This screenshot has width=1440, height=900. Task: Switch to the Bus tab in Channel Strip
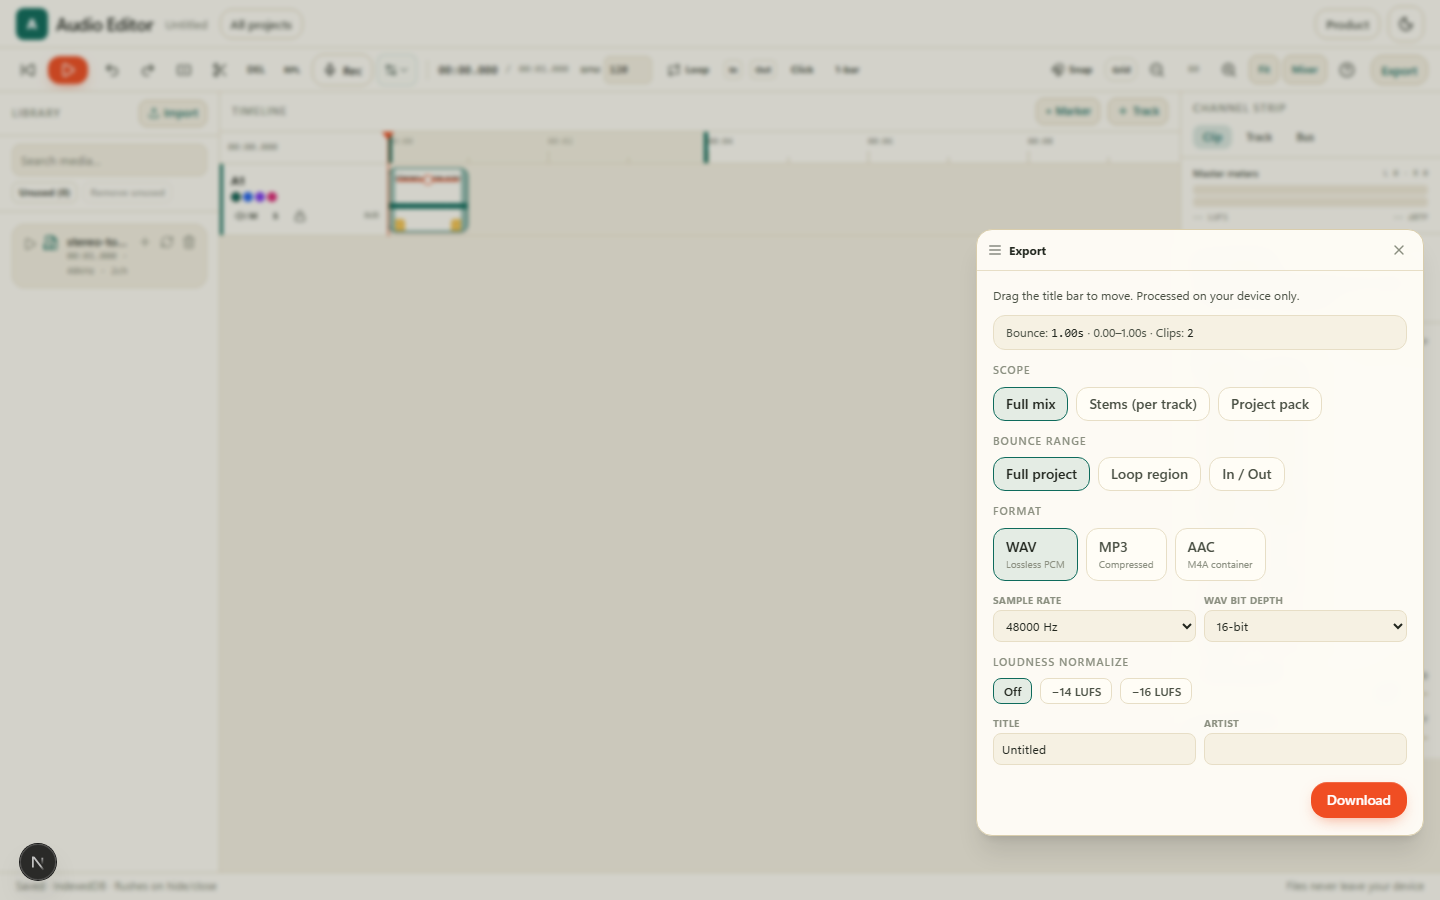[1305, 137]
